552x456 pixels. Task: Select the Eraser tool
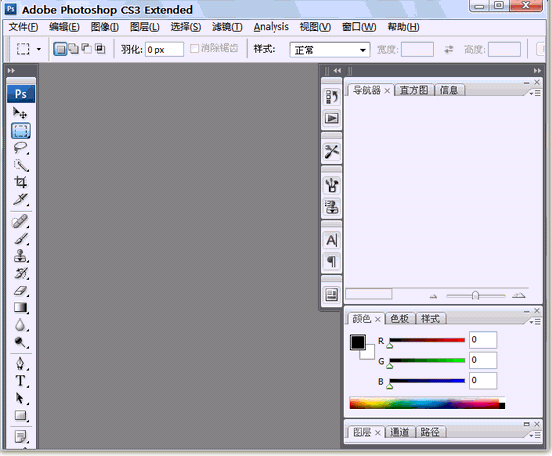[20, 291]
